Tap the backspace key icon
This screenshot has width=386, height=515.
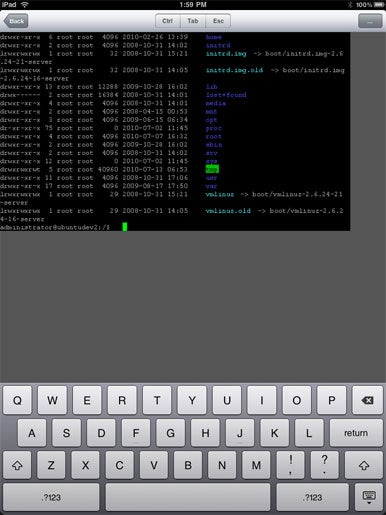367,400
